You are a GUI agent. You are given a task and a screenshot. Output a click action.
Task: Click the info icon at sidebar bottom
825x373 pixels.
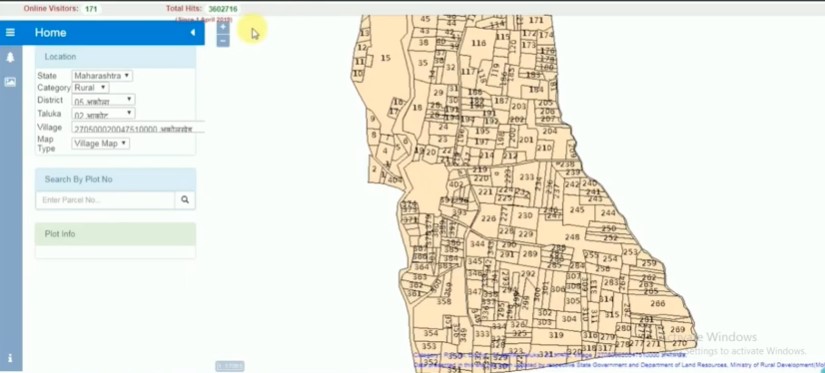point(10,358)
